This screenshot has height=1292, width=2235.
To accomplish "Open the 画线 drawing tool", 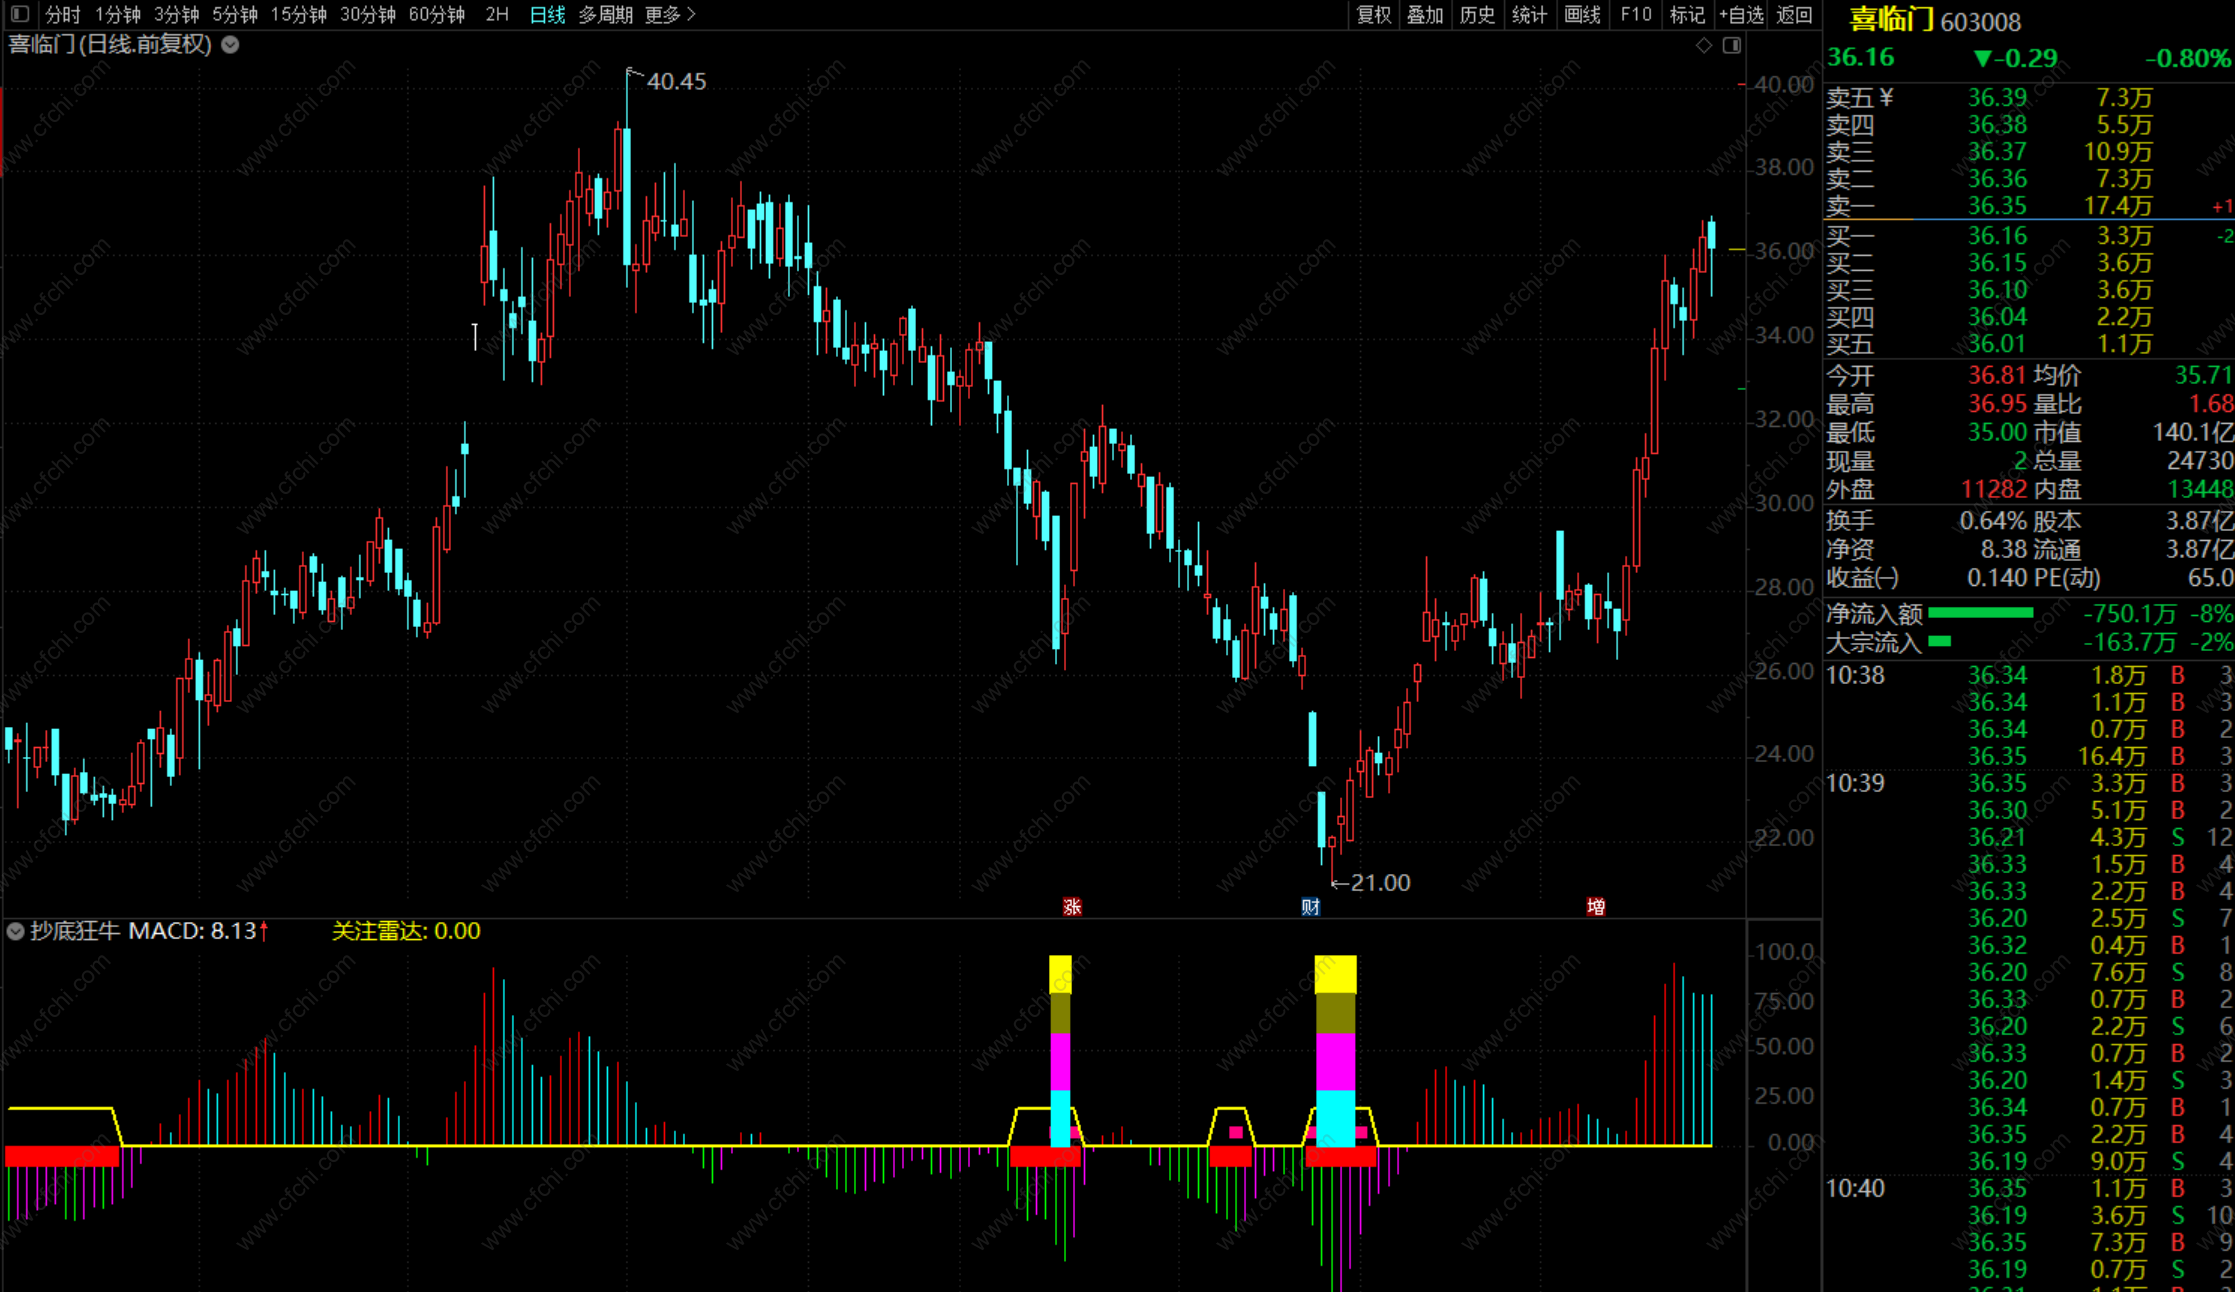I will tap(1582, 14).
